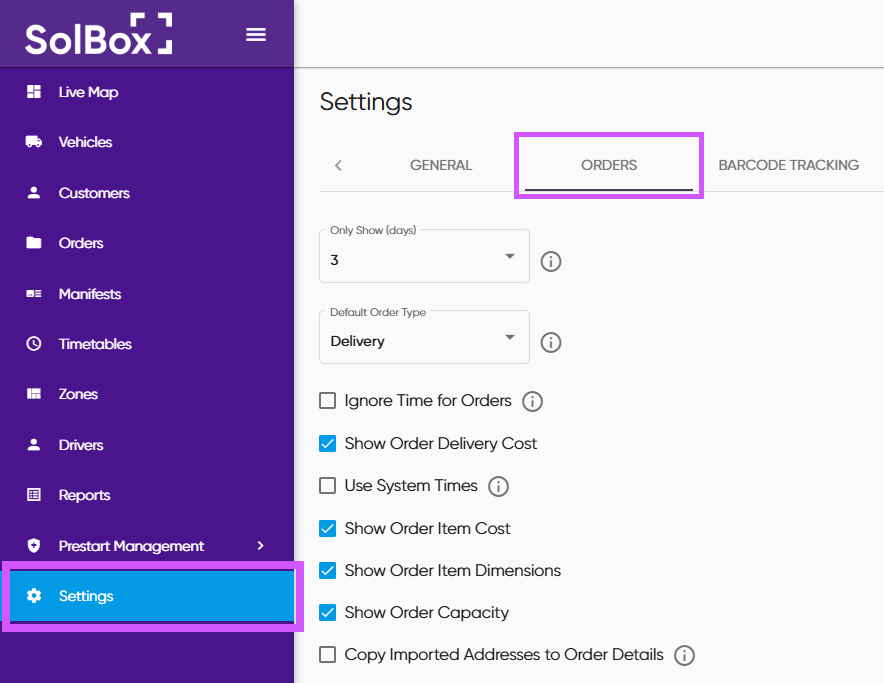
Task: Click the Timetables clock icon
Action: pos(34,344)
